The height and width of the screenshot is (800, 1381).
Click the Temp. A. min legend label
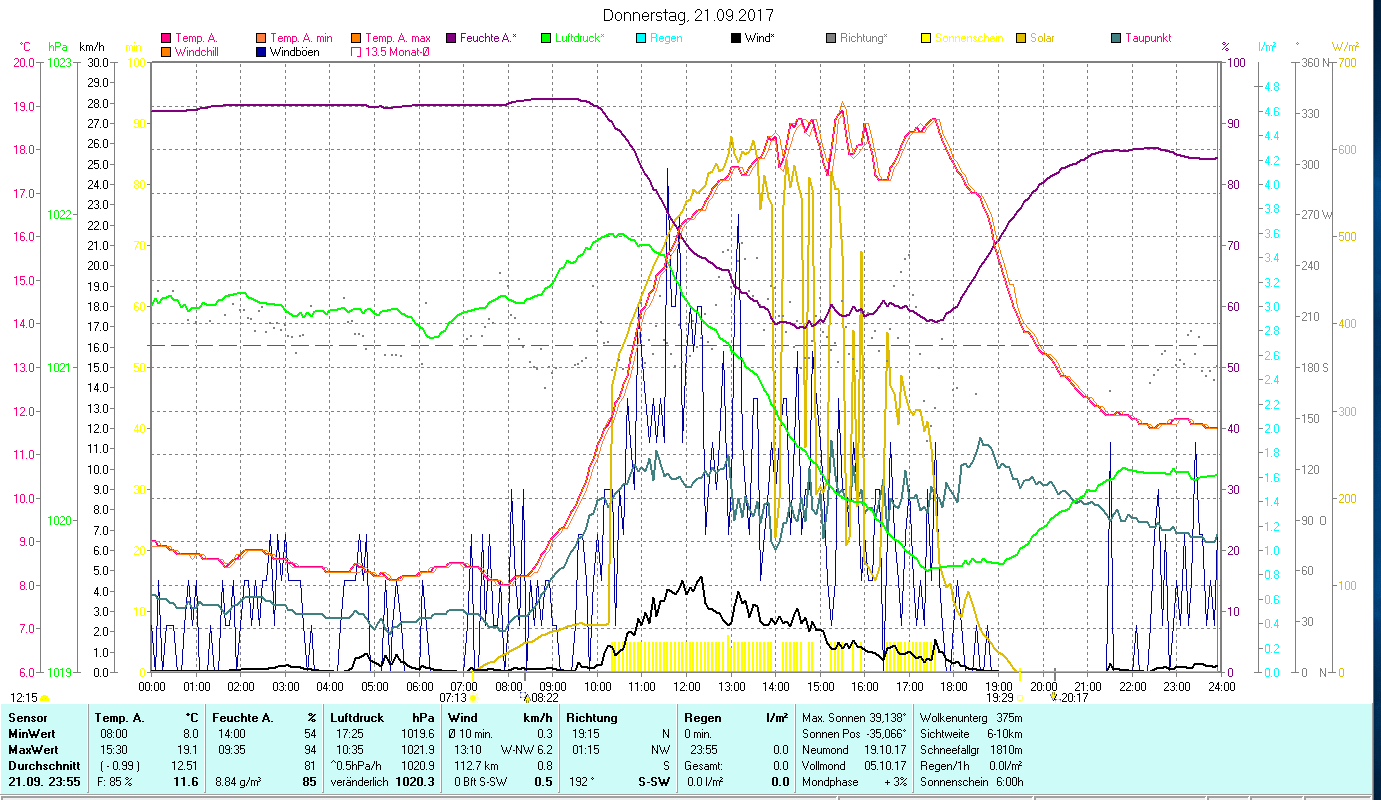[x=301, y=38]
